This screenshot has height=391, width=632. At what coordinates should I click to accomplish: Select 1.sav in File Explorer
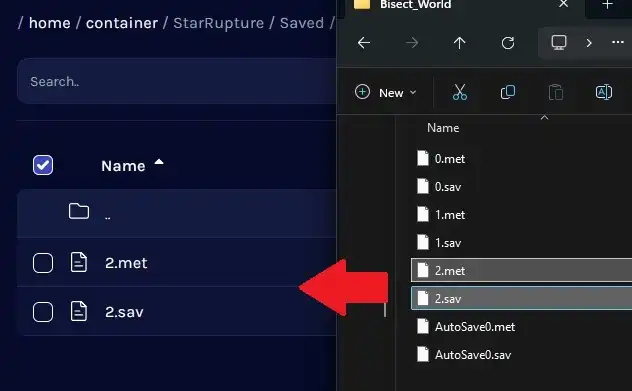448,243
